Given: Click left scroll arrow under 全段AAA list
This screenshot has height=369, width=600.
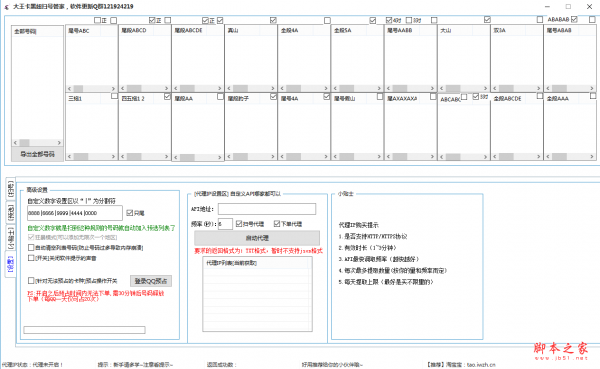Looking at the screenshot, I should click(548, 157).
